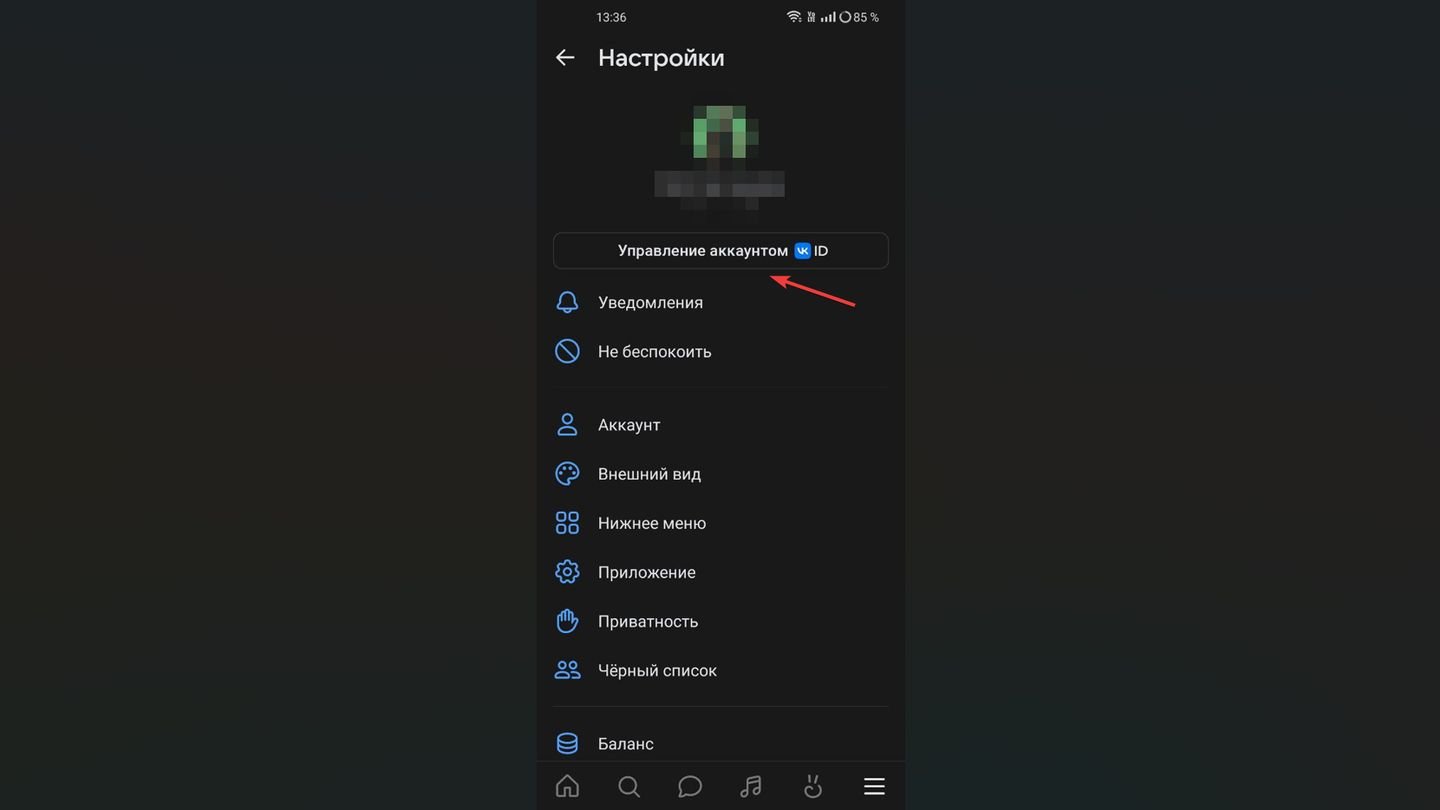This screenshot has width=1440, height=810.
Task: Tap the person icon beside Аккаунт
Action: (x=567, y=424)
